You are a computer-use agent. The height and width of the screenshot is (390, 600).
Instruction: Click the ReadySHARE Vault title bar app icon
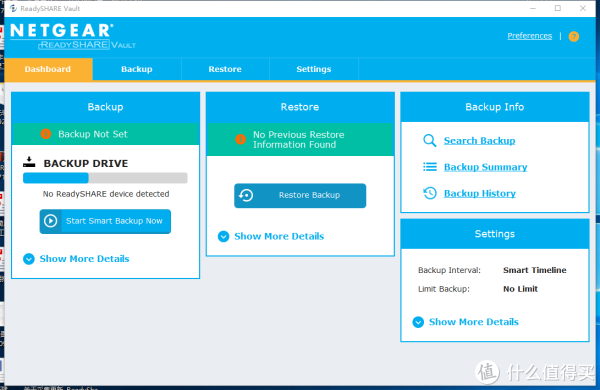pyautogui.click(x=13, y=8)
